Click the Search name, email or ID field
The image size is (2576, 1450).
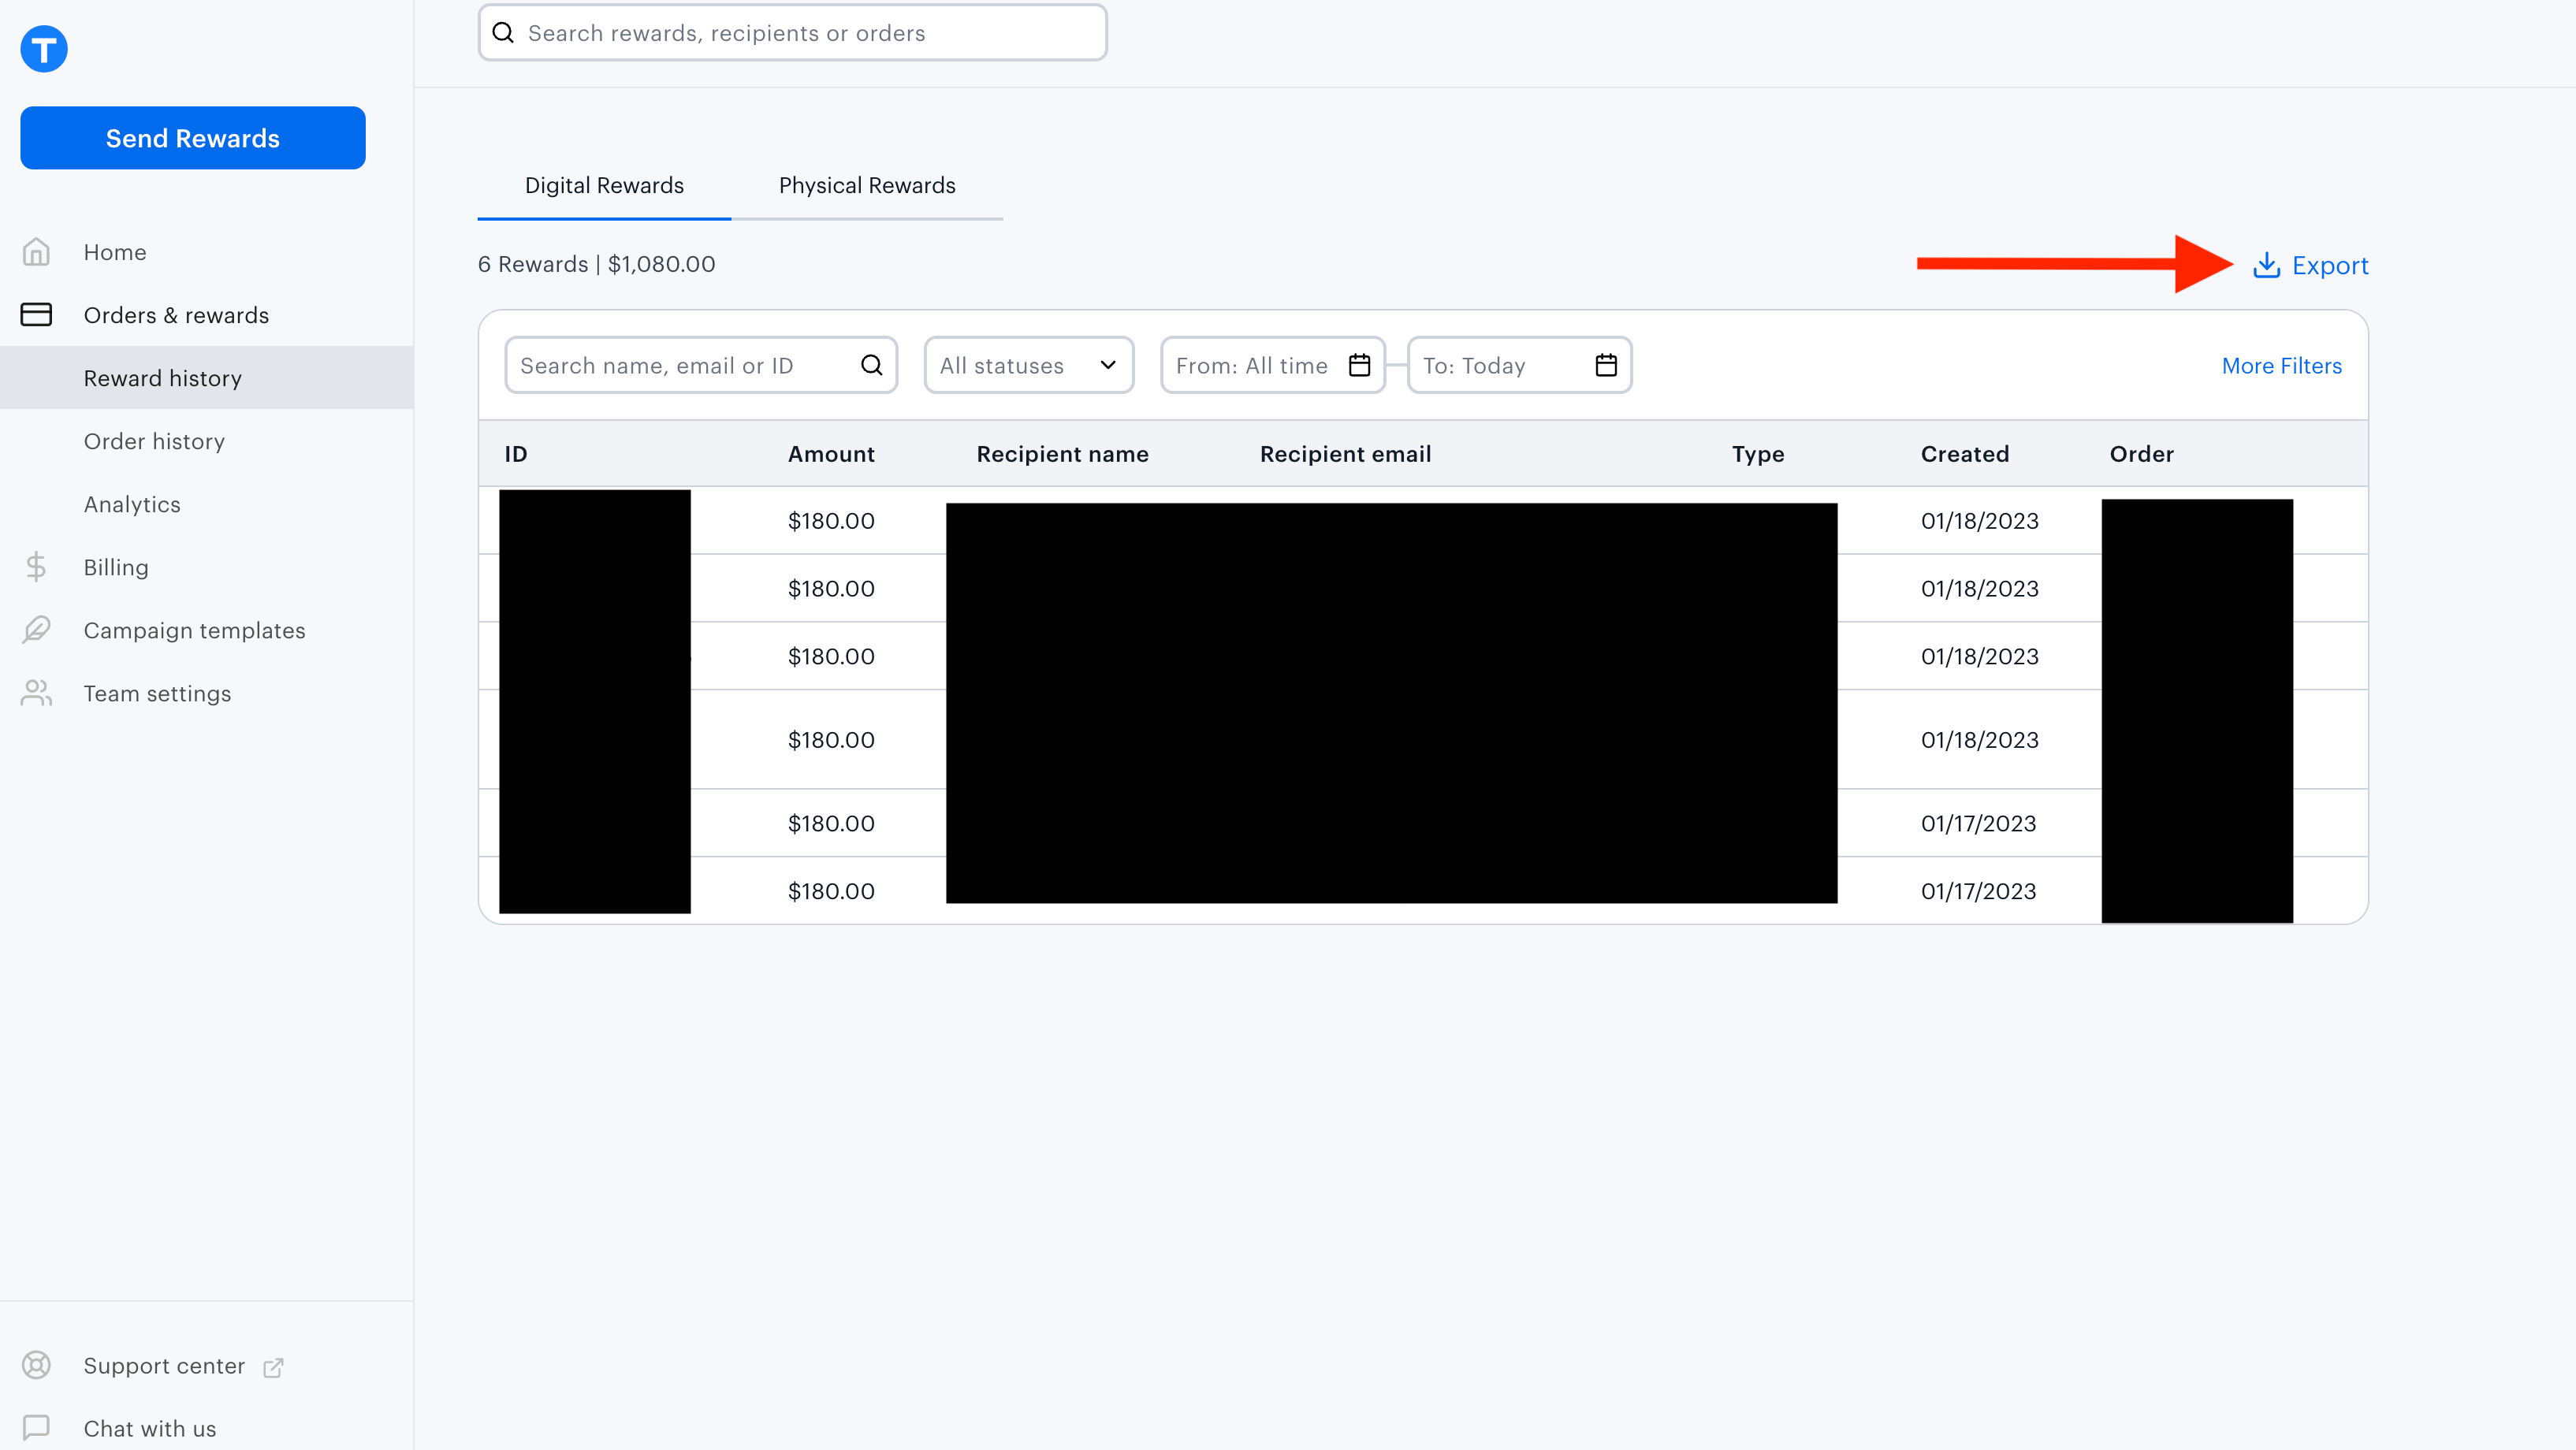coord(680,365)
